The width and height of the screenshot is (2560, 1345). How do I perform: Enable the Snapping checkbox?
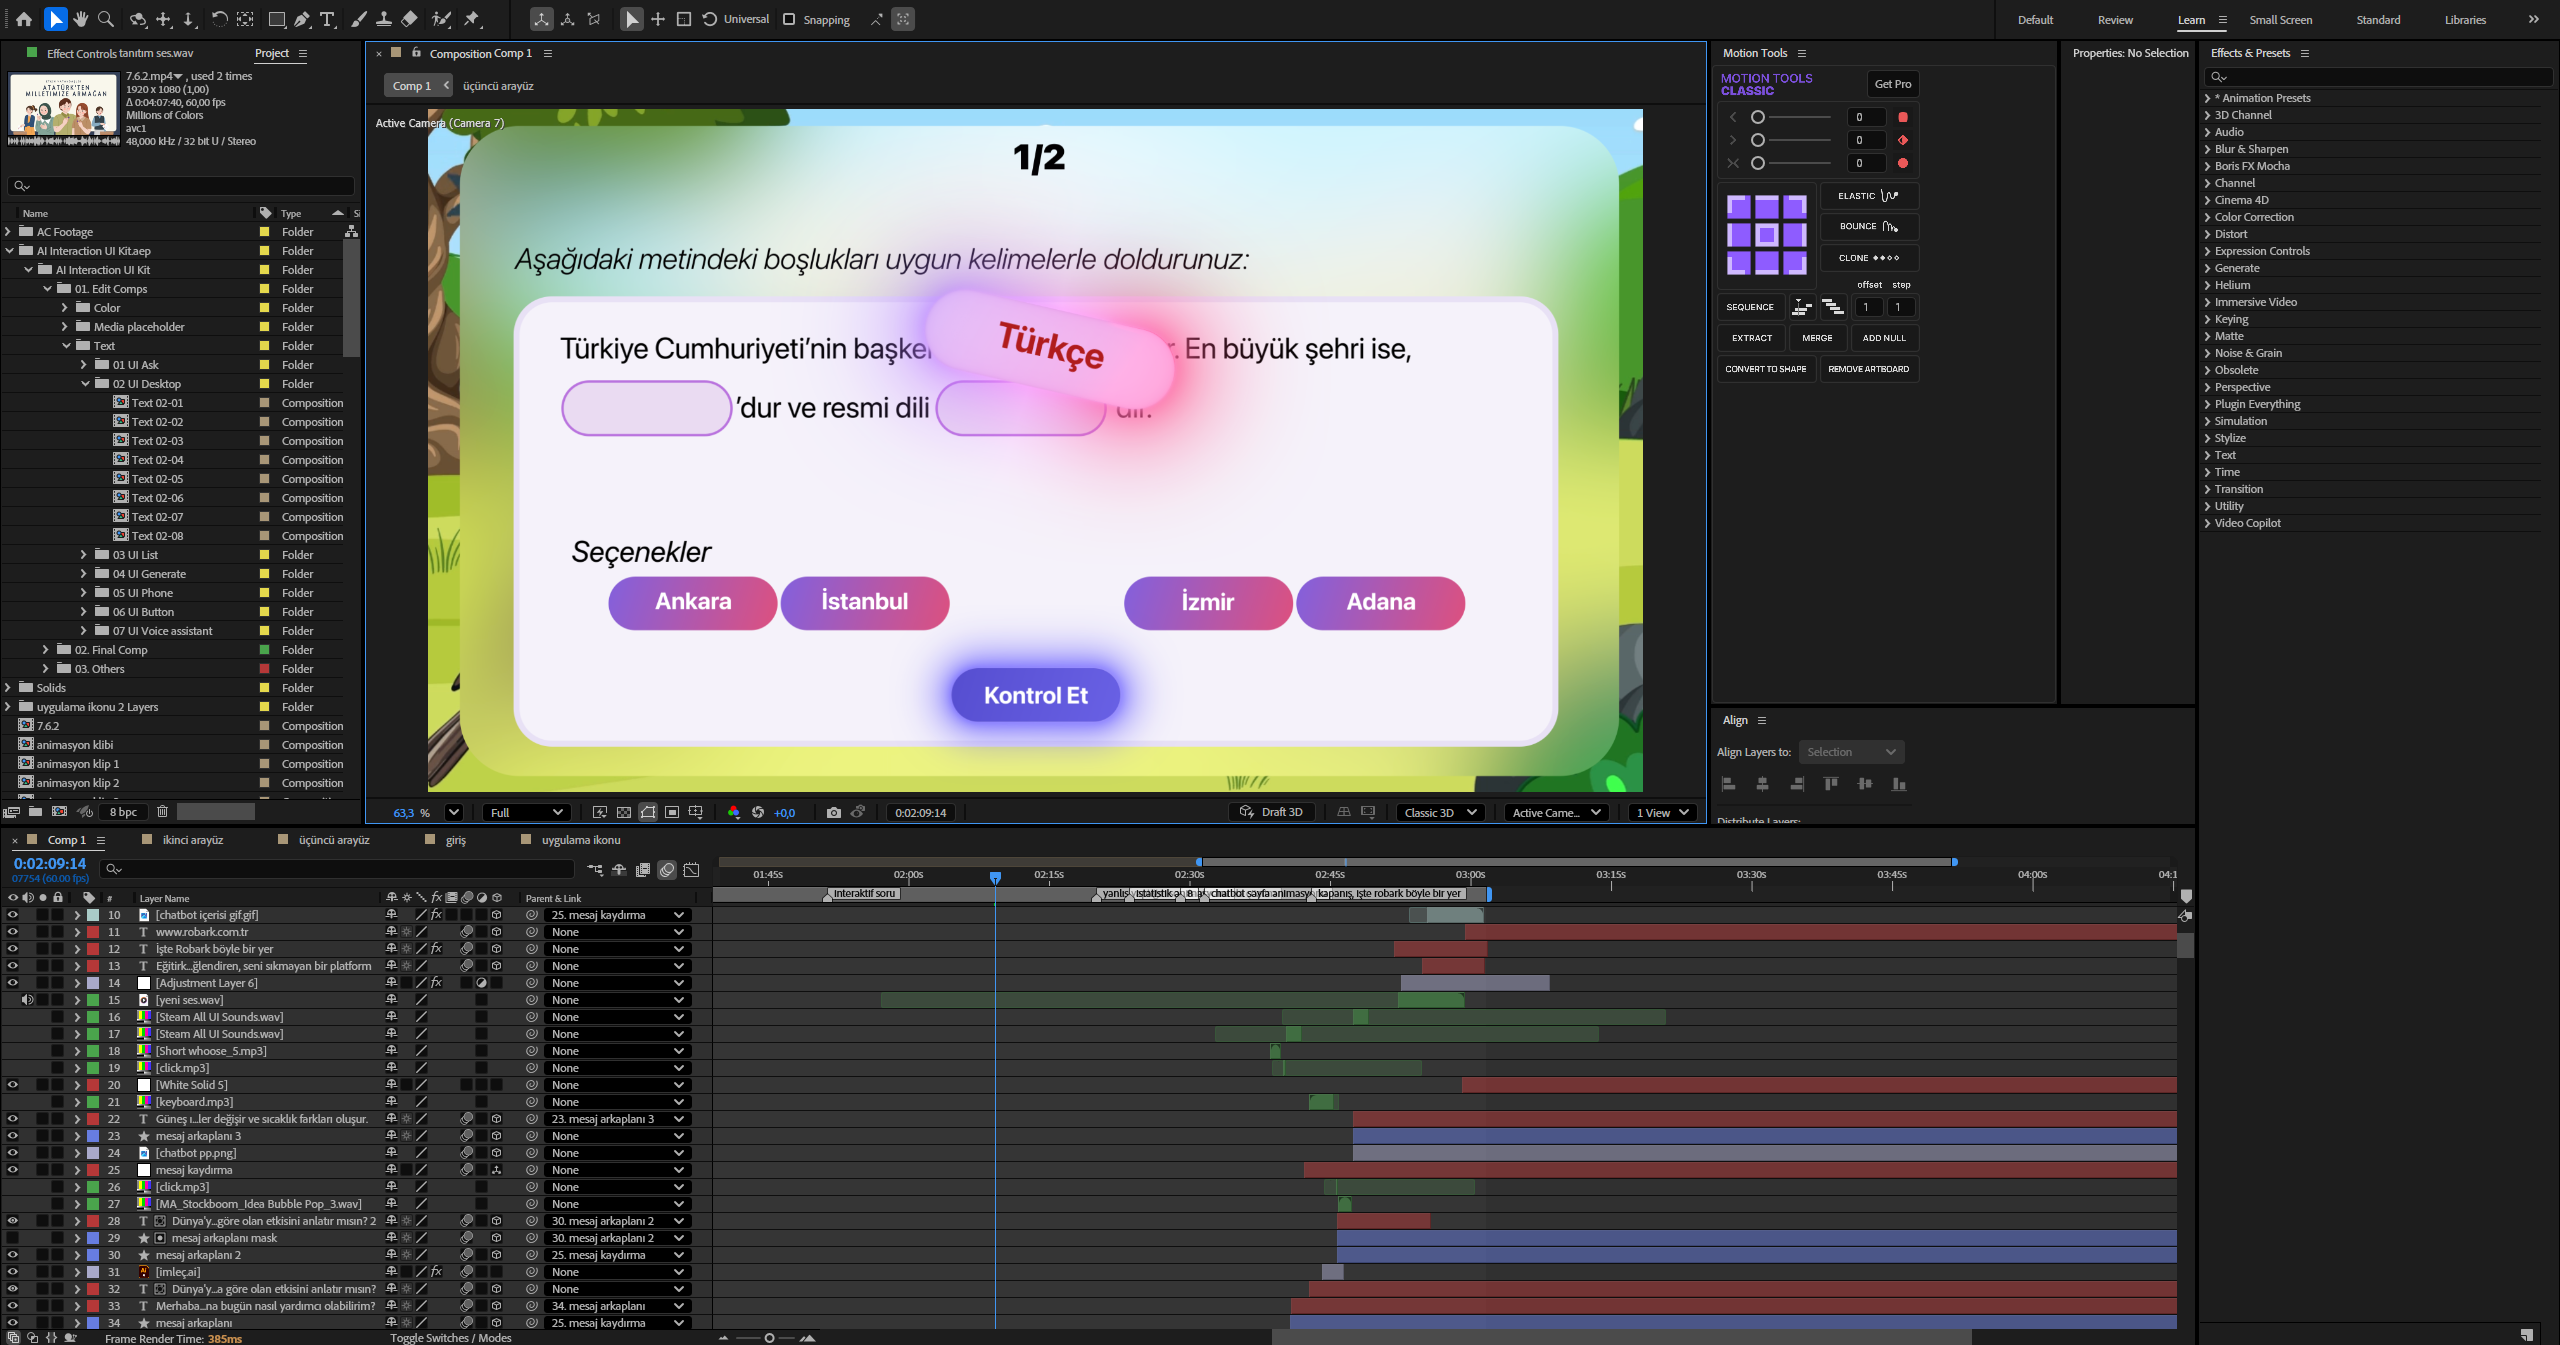coord(789,19)
